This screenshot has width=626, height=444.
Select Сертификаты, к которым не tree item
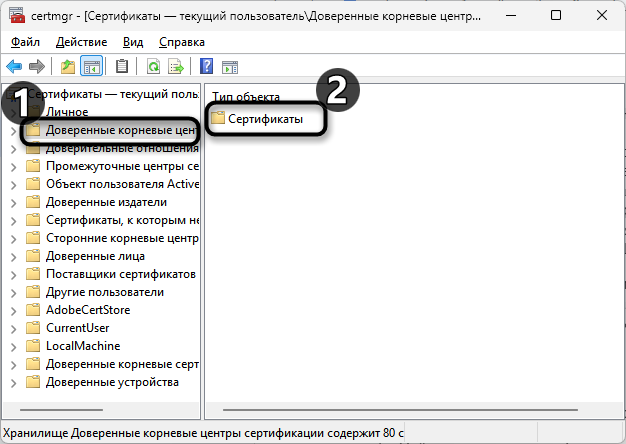[122, 220]
